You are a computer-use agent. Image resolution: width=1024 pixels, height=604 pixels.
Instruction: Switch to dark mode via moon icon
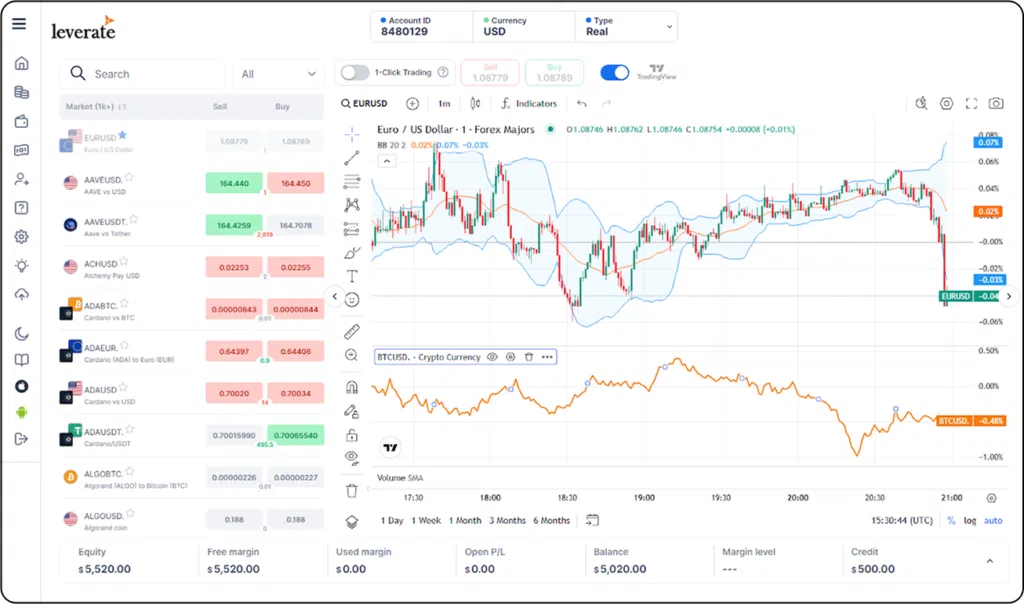coord(21,334)
